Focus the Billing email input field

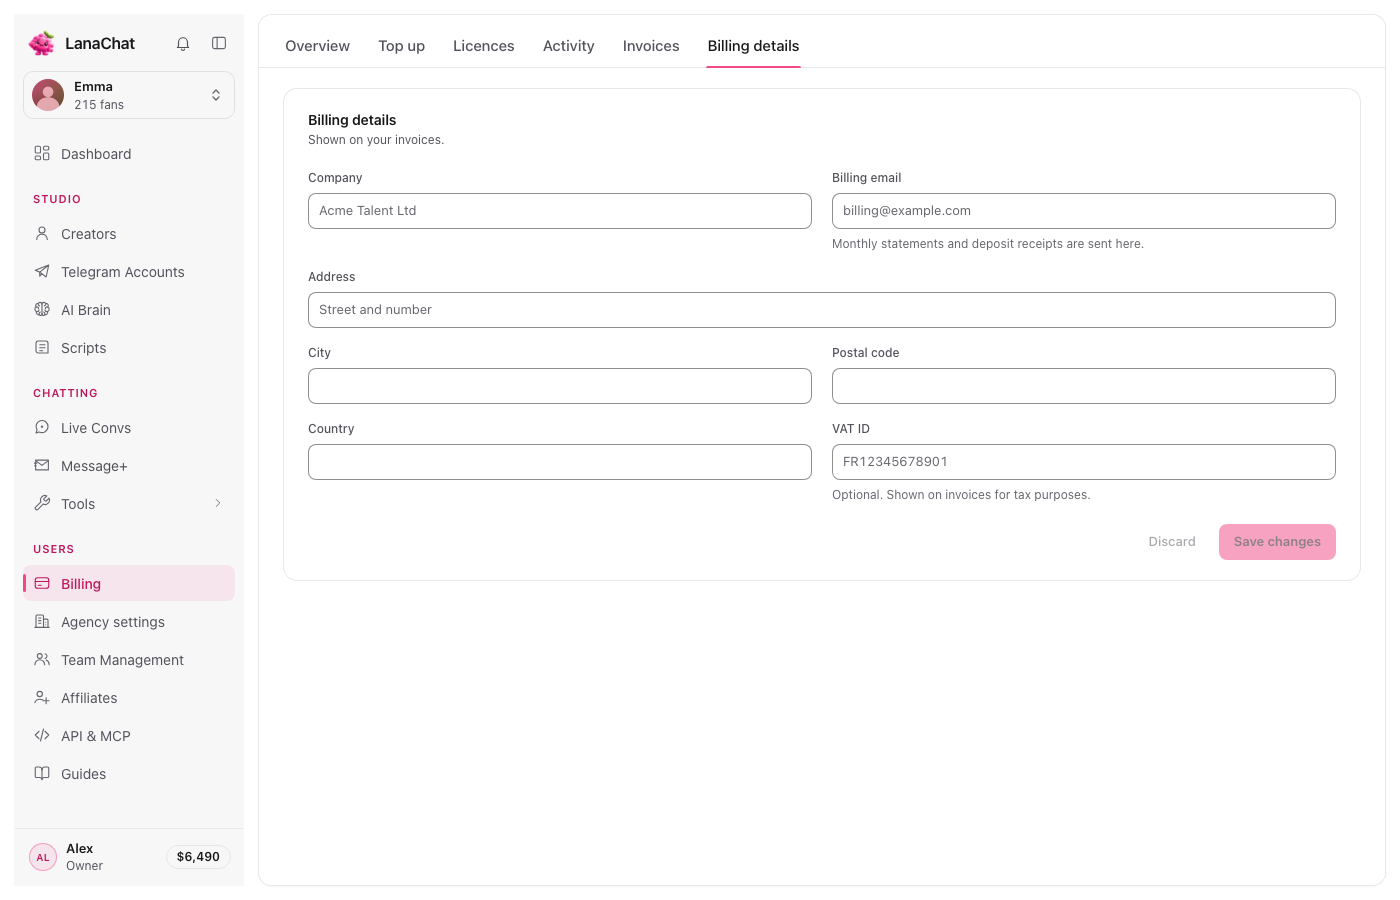coord(1084,211)
